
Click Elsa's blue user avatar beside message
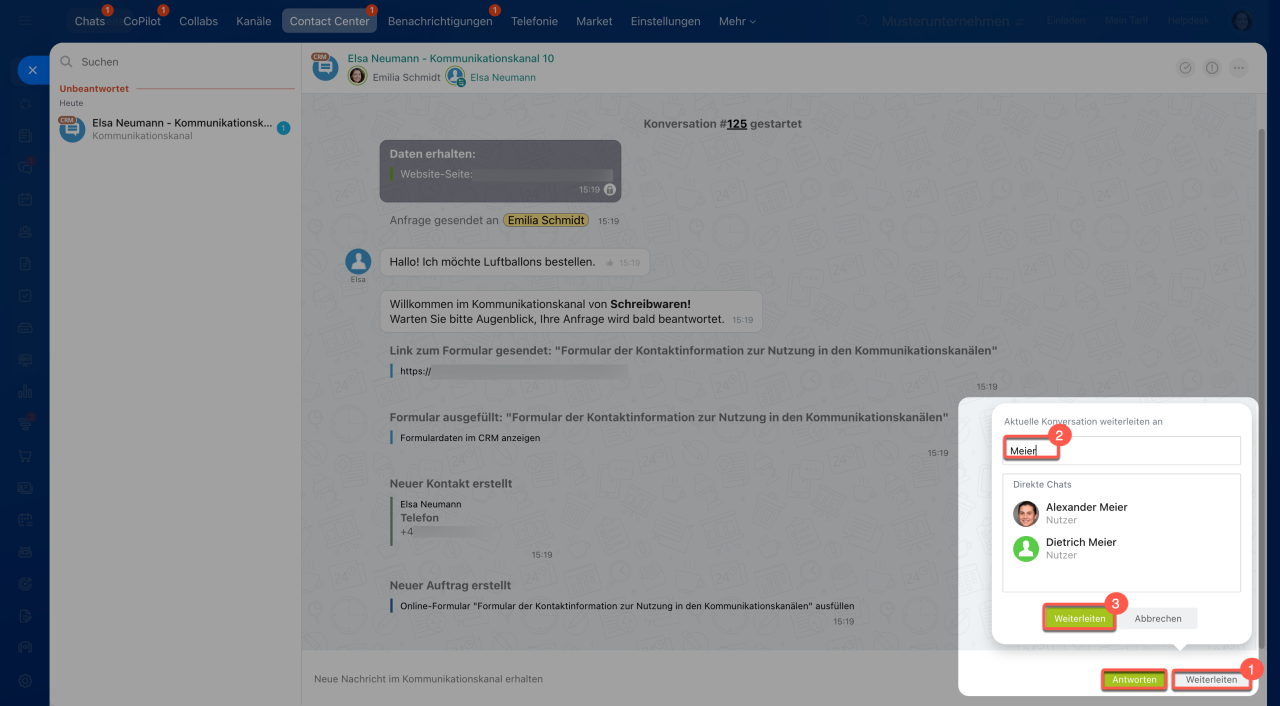point(358,262)
